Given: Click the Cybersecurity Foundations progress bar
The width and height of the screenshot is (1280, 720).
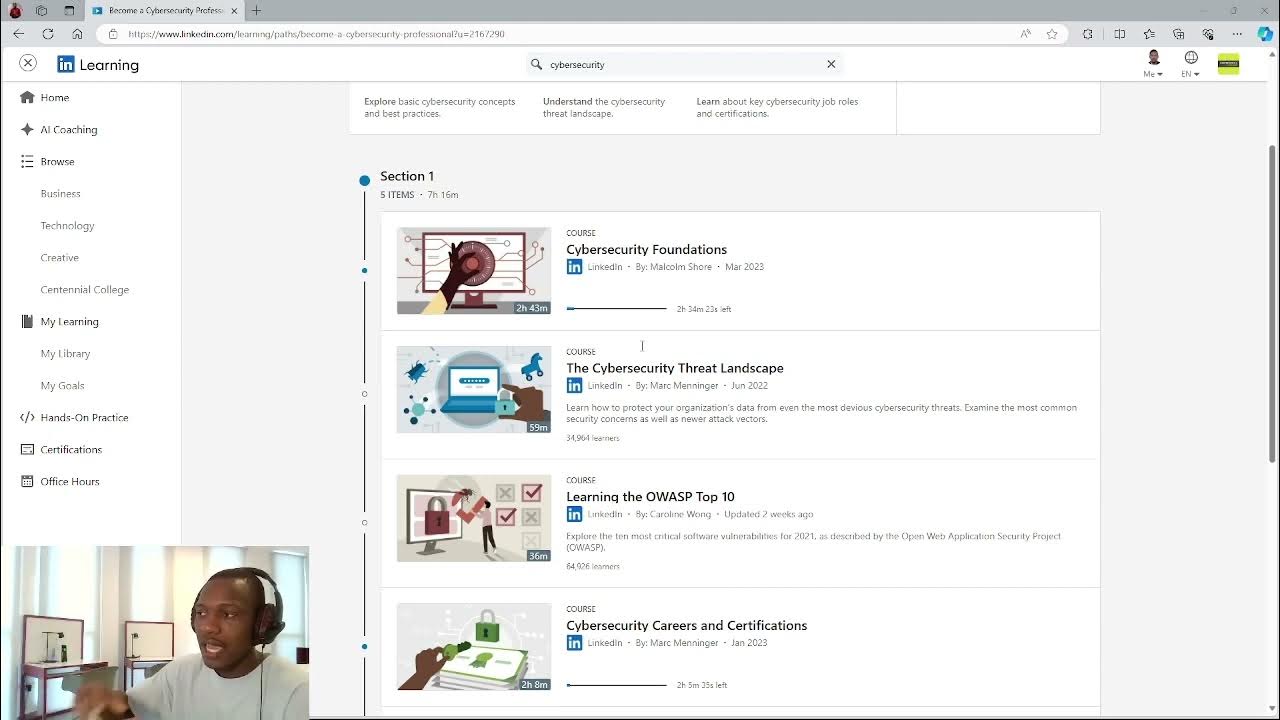Looking at the screenshot, I should [616, 309].
